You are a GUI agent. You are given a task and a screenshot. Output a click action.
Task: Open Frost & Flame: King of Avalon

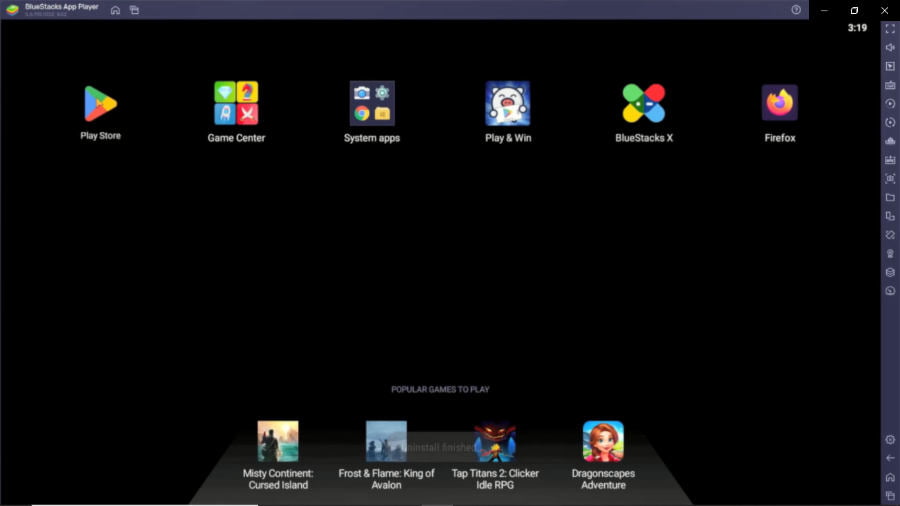tap(386, 441)
